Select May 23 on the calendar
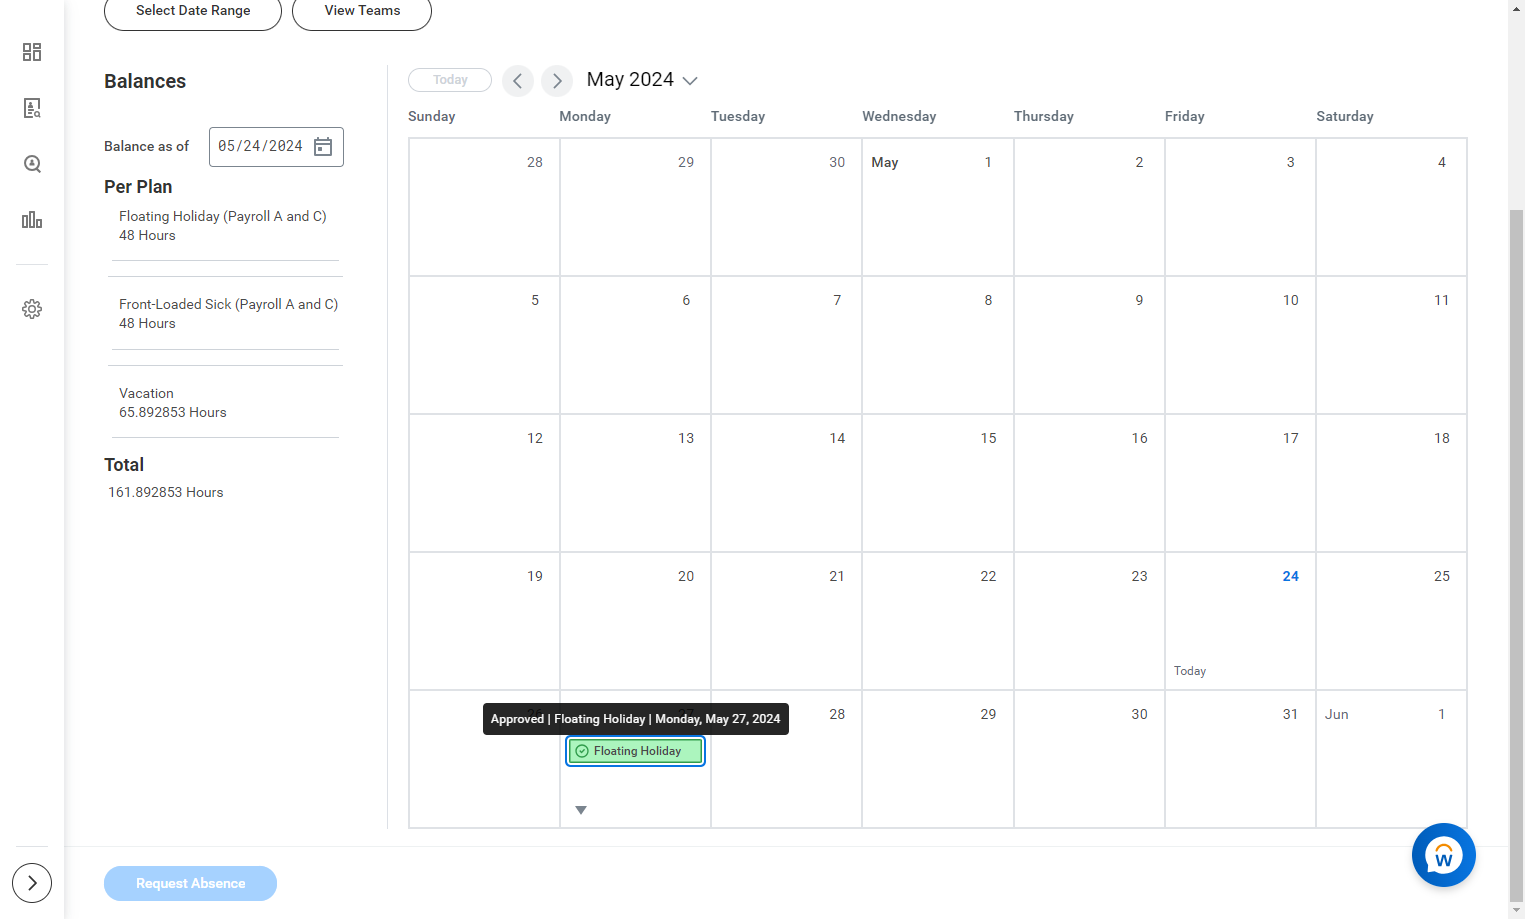This screenshot has width=1525, height=919. pyautogui.click(x=1089, y=621)
